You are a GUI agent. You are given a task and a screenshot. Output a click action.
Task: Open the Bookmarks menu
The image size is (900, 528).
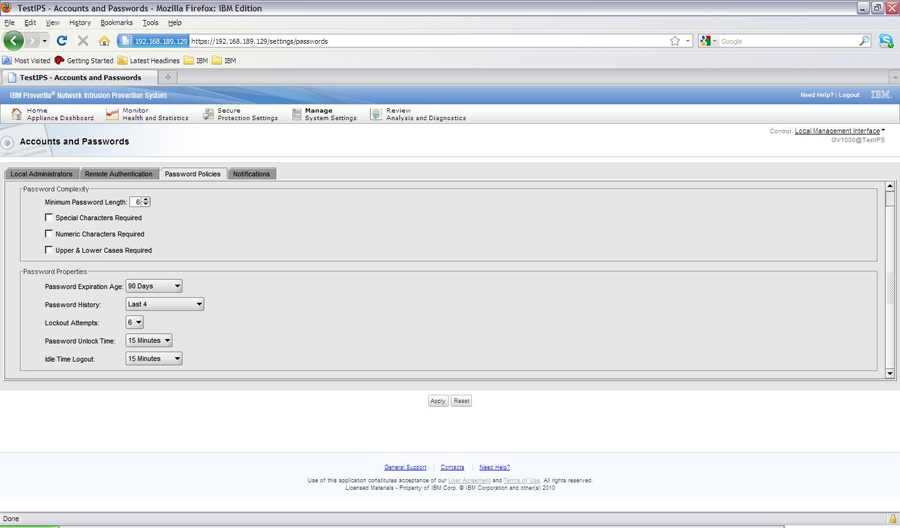tap(117, 22)
